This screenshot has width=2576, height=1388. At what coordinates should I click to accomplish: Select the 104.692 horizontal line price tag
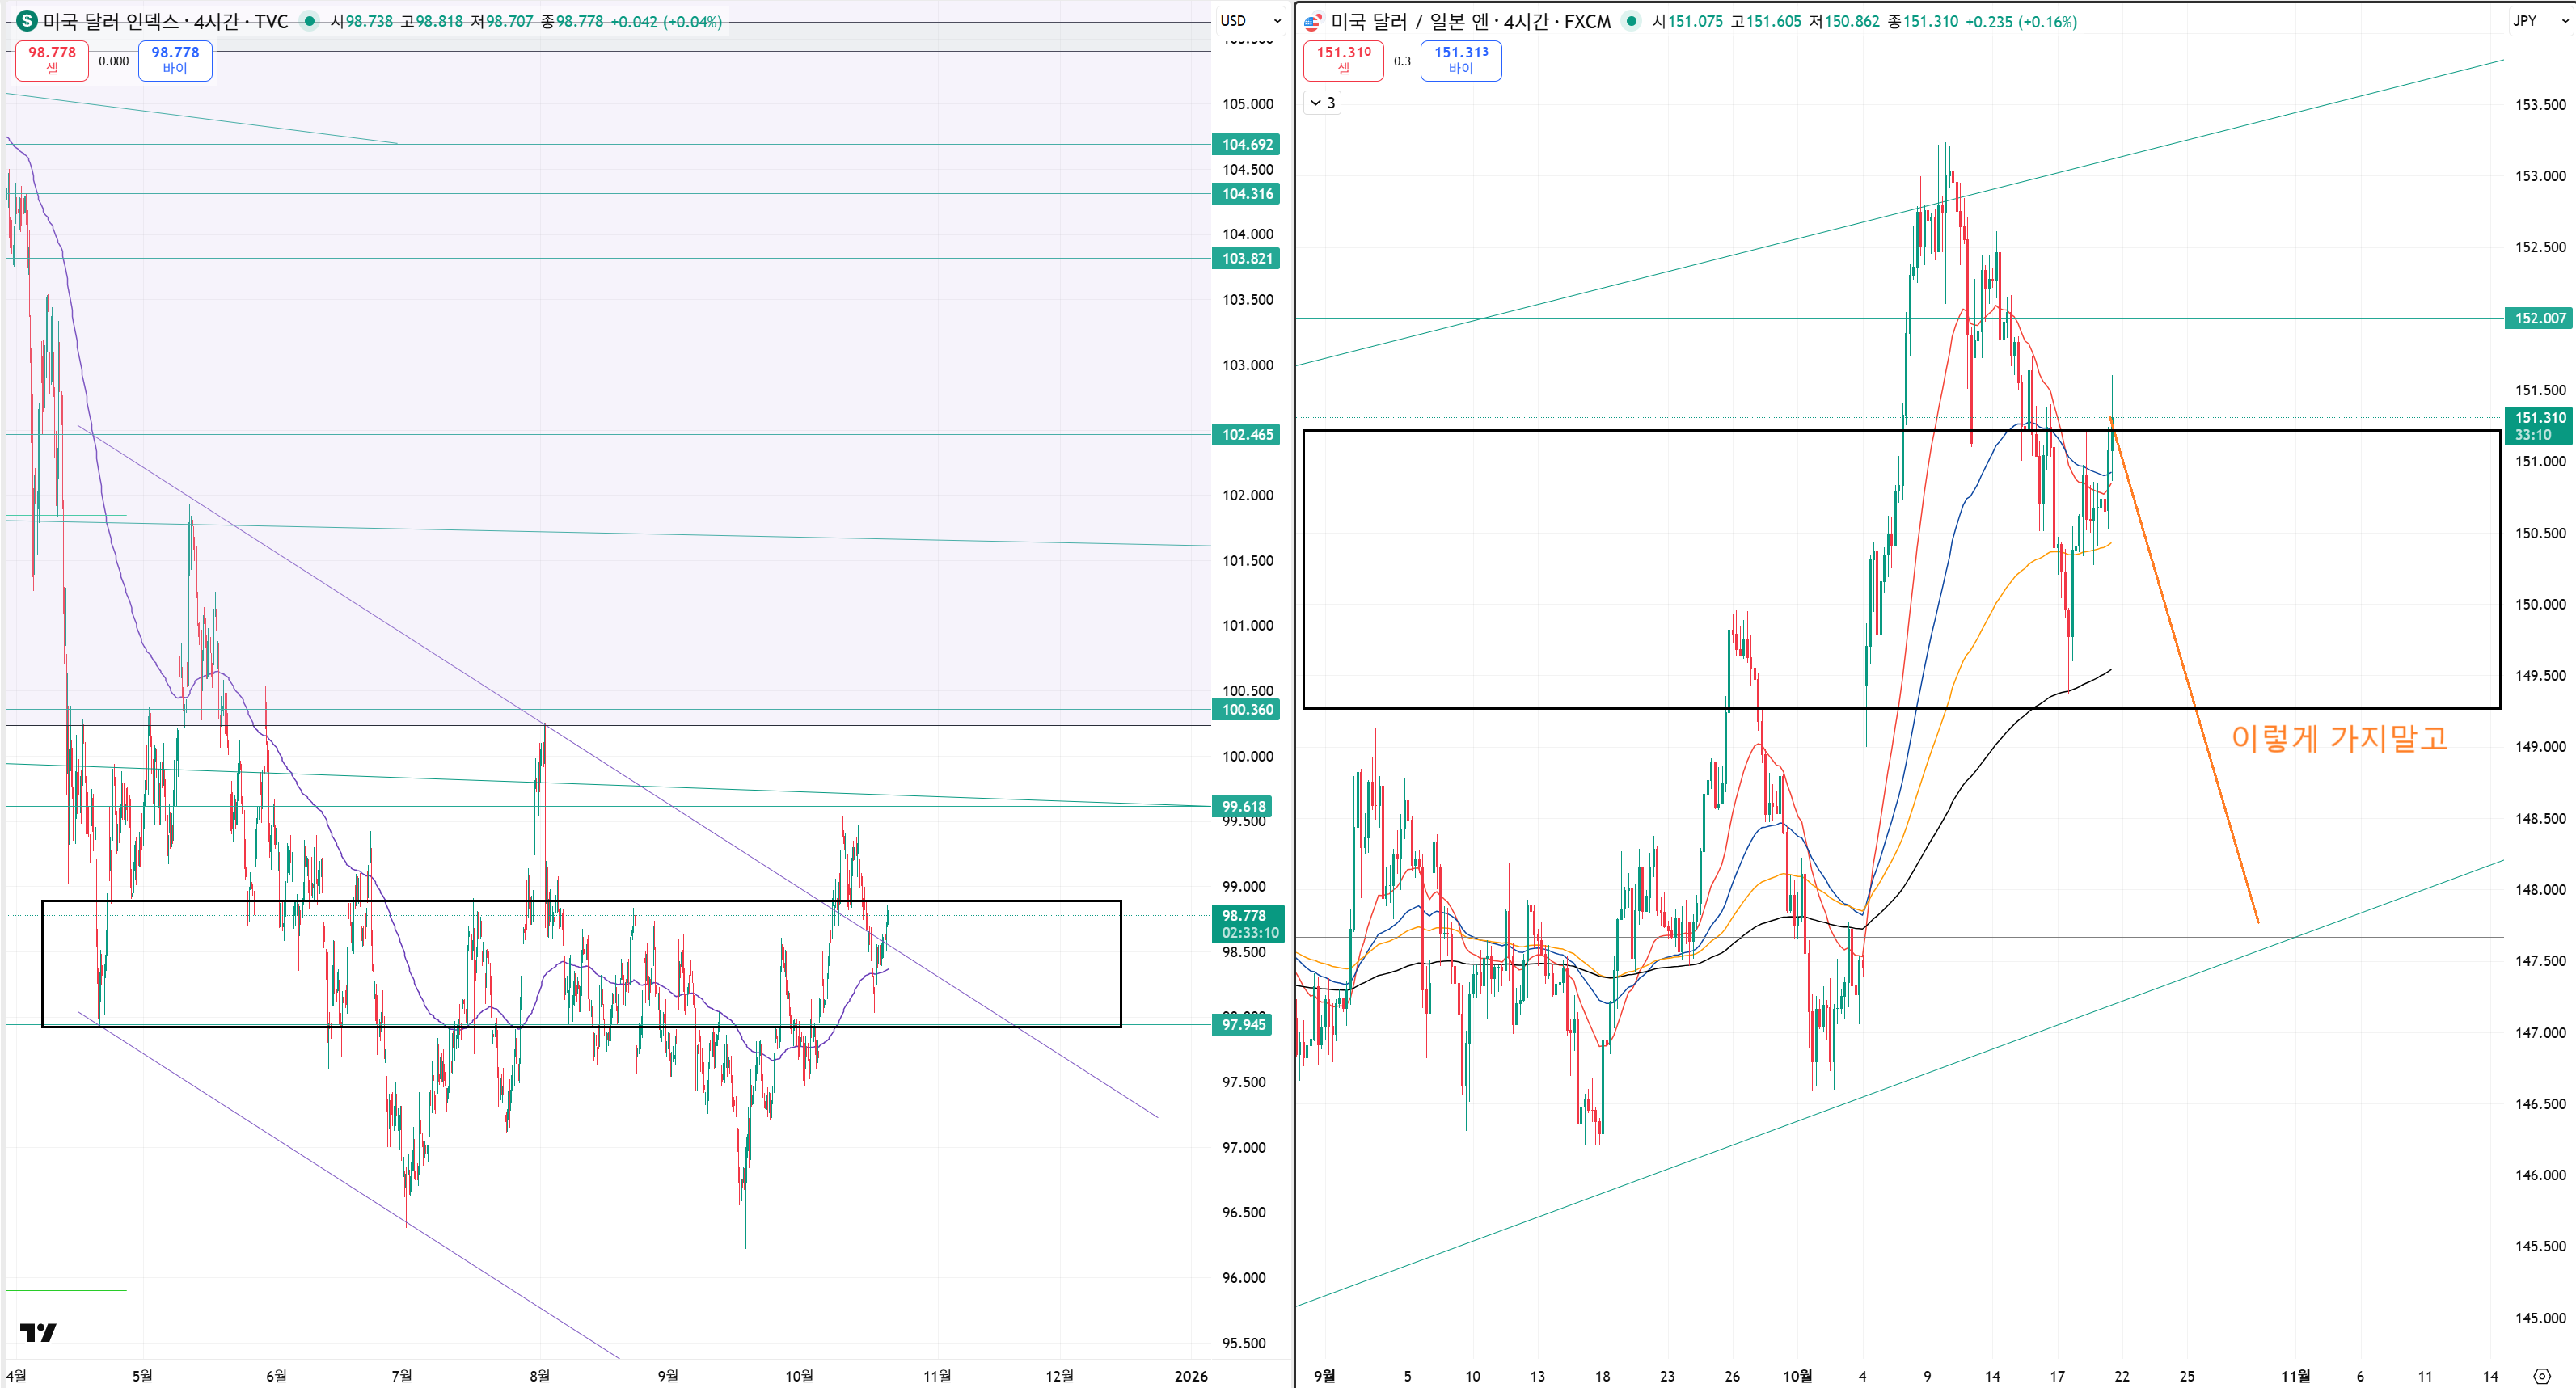(x=1246, y=144)
